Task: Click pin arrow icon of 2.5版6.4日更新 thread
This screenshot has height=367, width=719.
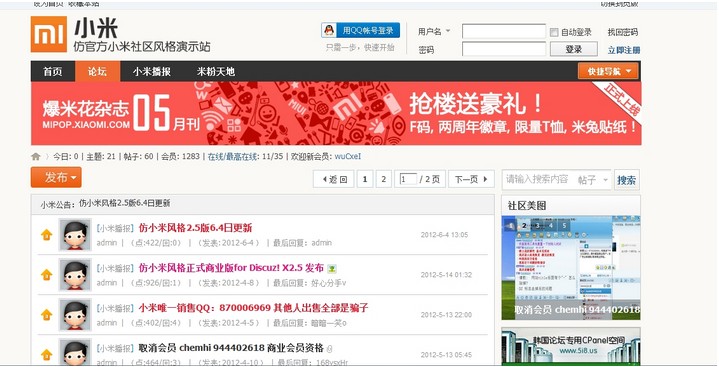Action: pos(46,235)
